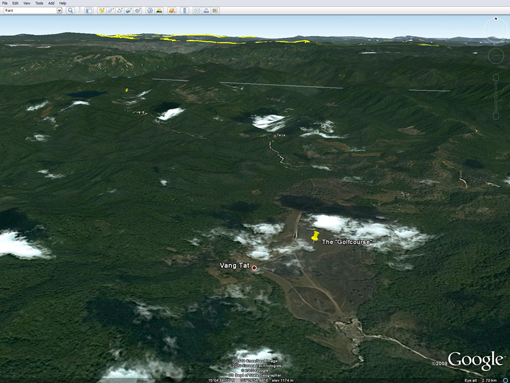Click The "Golfcourse" yellow pushpin placemark
Image resolution: width=510 pixels, height=383 pixels.
[314, 236]
